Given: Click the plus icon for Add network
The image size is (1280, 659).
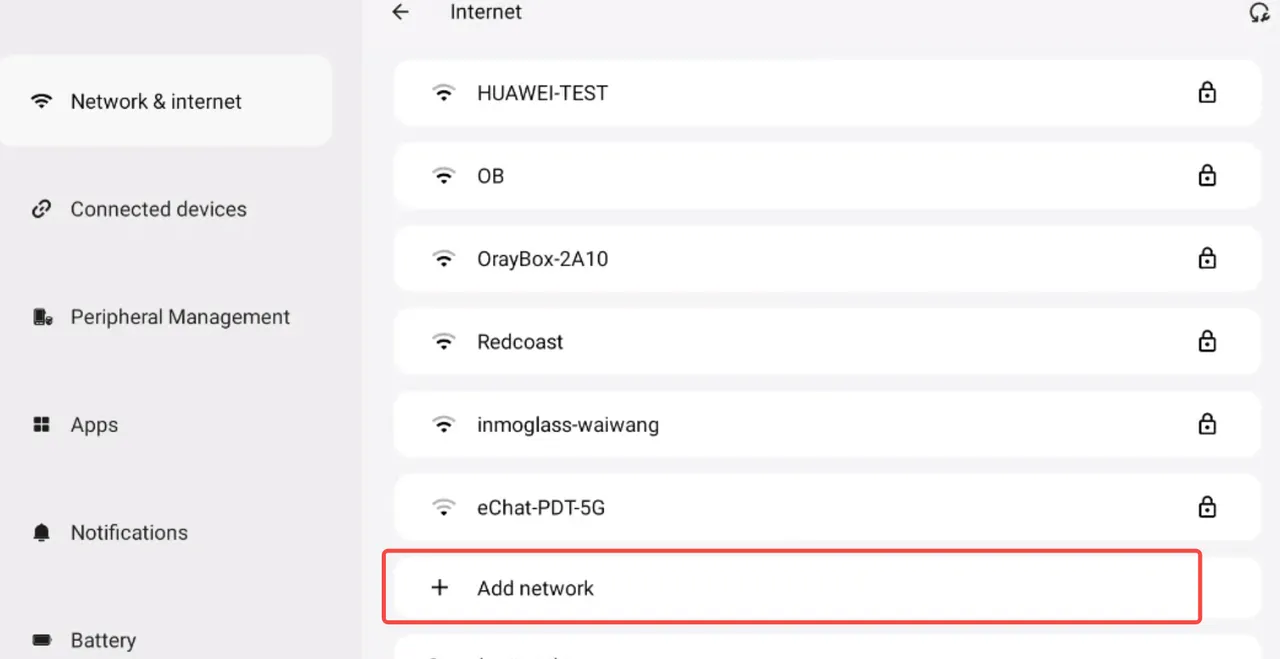Looking at the screenshot, I should pyautogui.click(x=439, y=588).
